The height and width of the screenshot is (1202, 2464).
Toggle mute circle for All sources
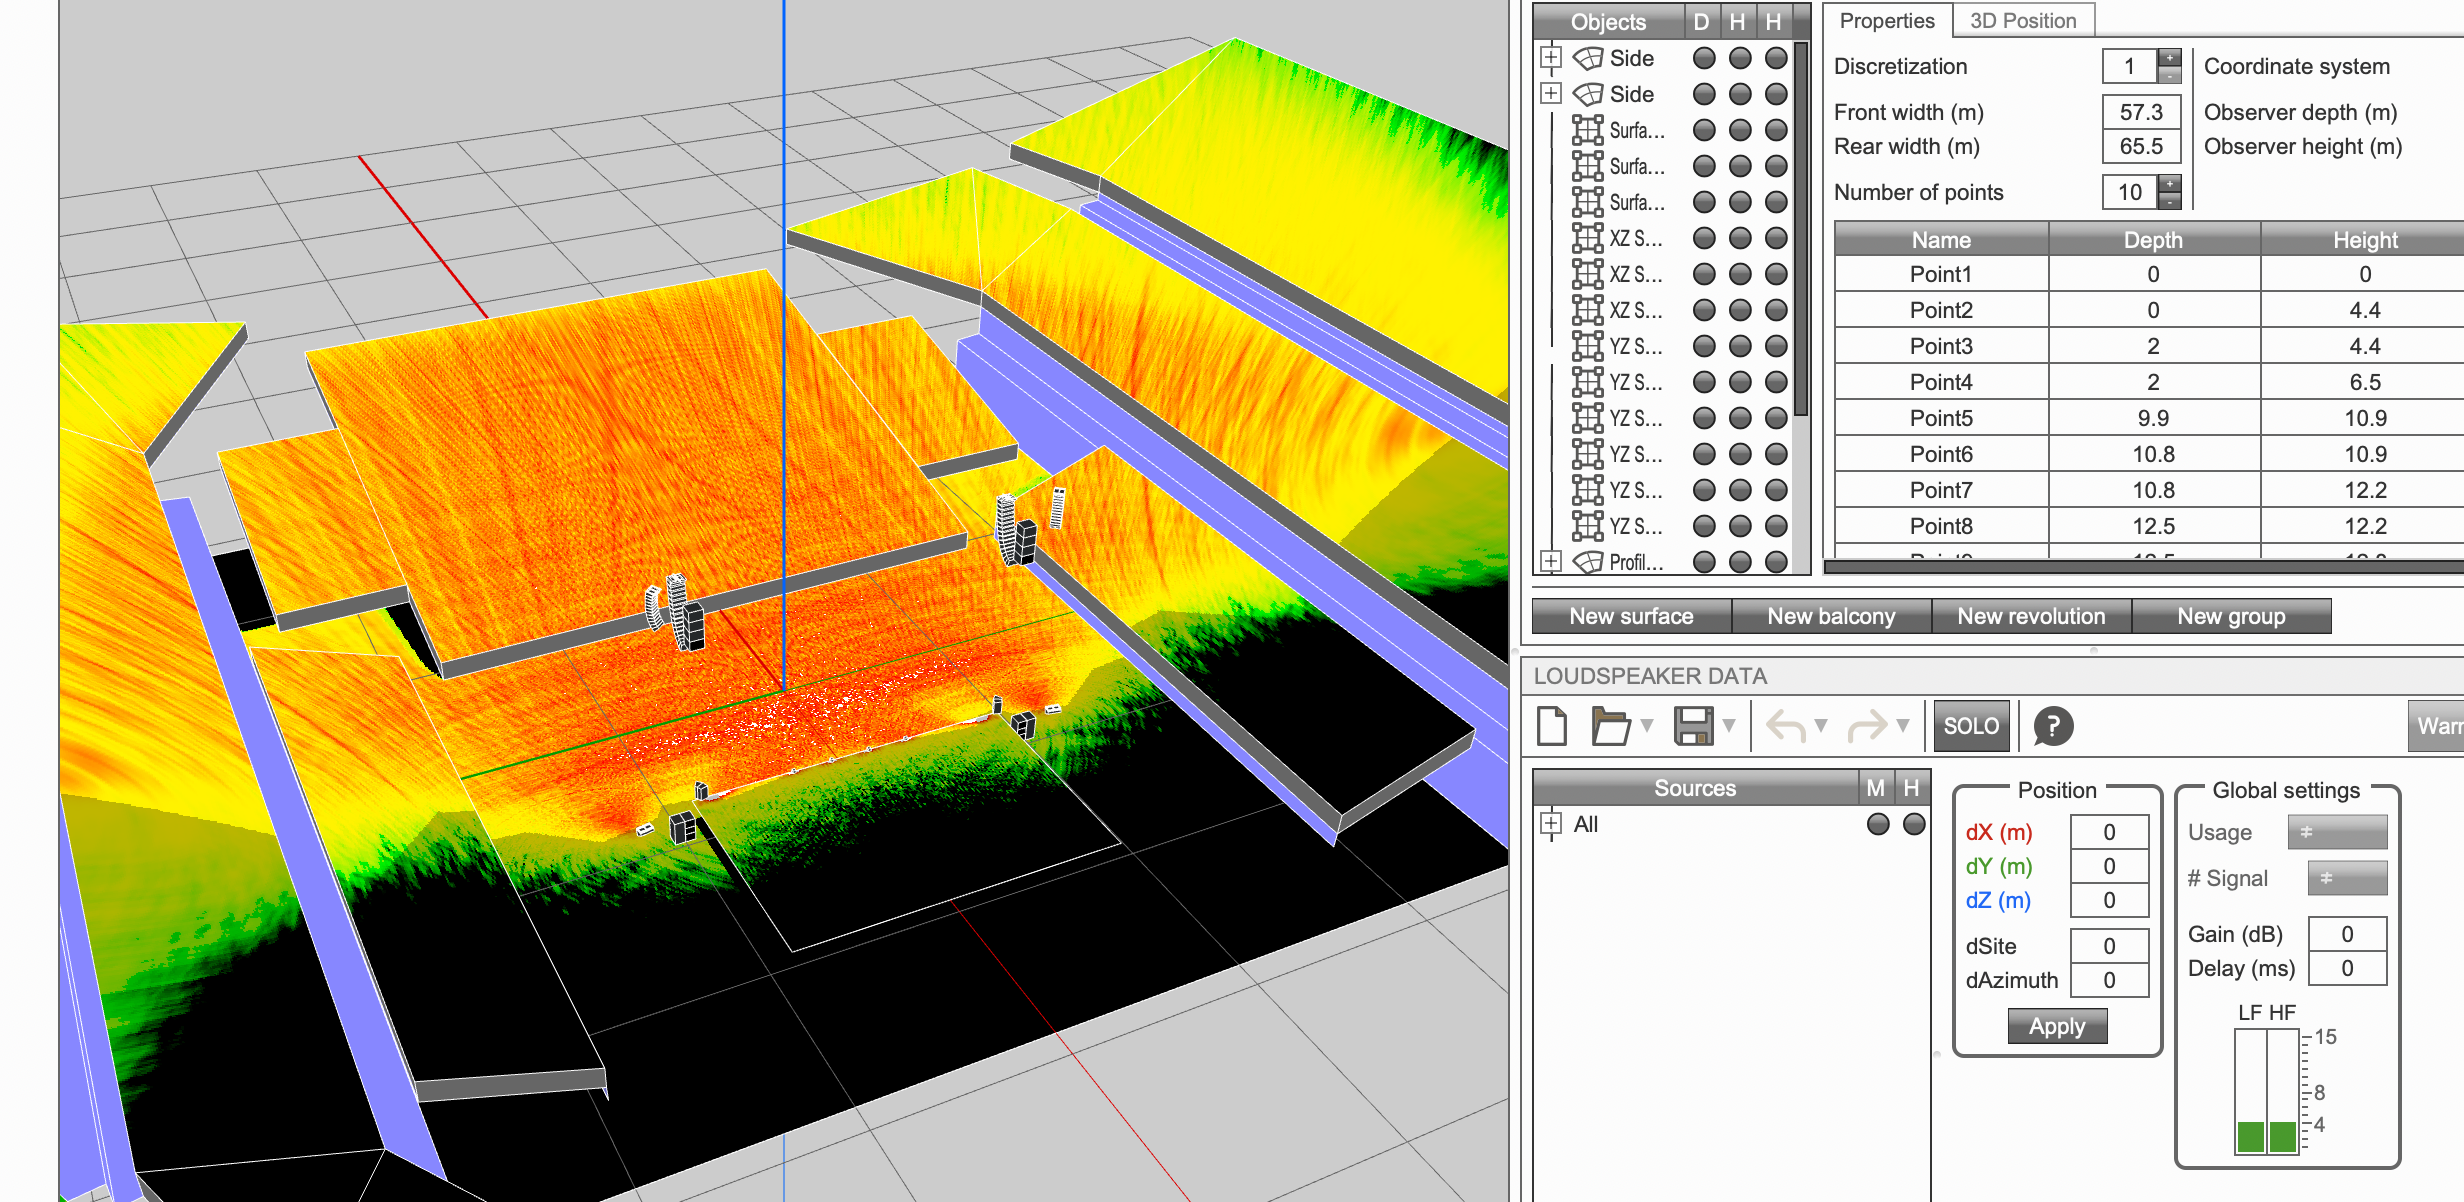[x=1877, y=824]
